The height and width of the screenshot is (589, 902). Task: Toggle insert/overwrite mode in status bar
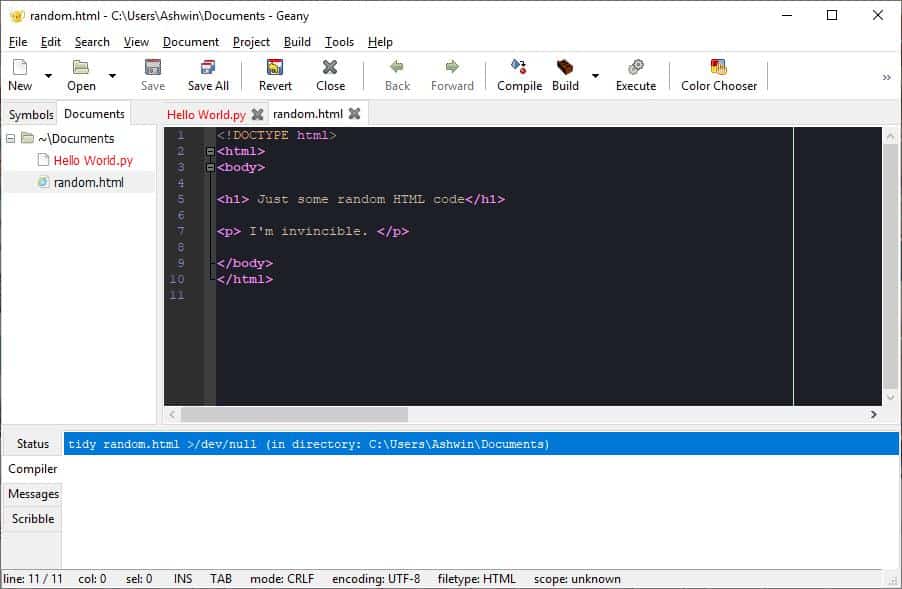tap(184, 578)
